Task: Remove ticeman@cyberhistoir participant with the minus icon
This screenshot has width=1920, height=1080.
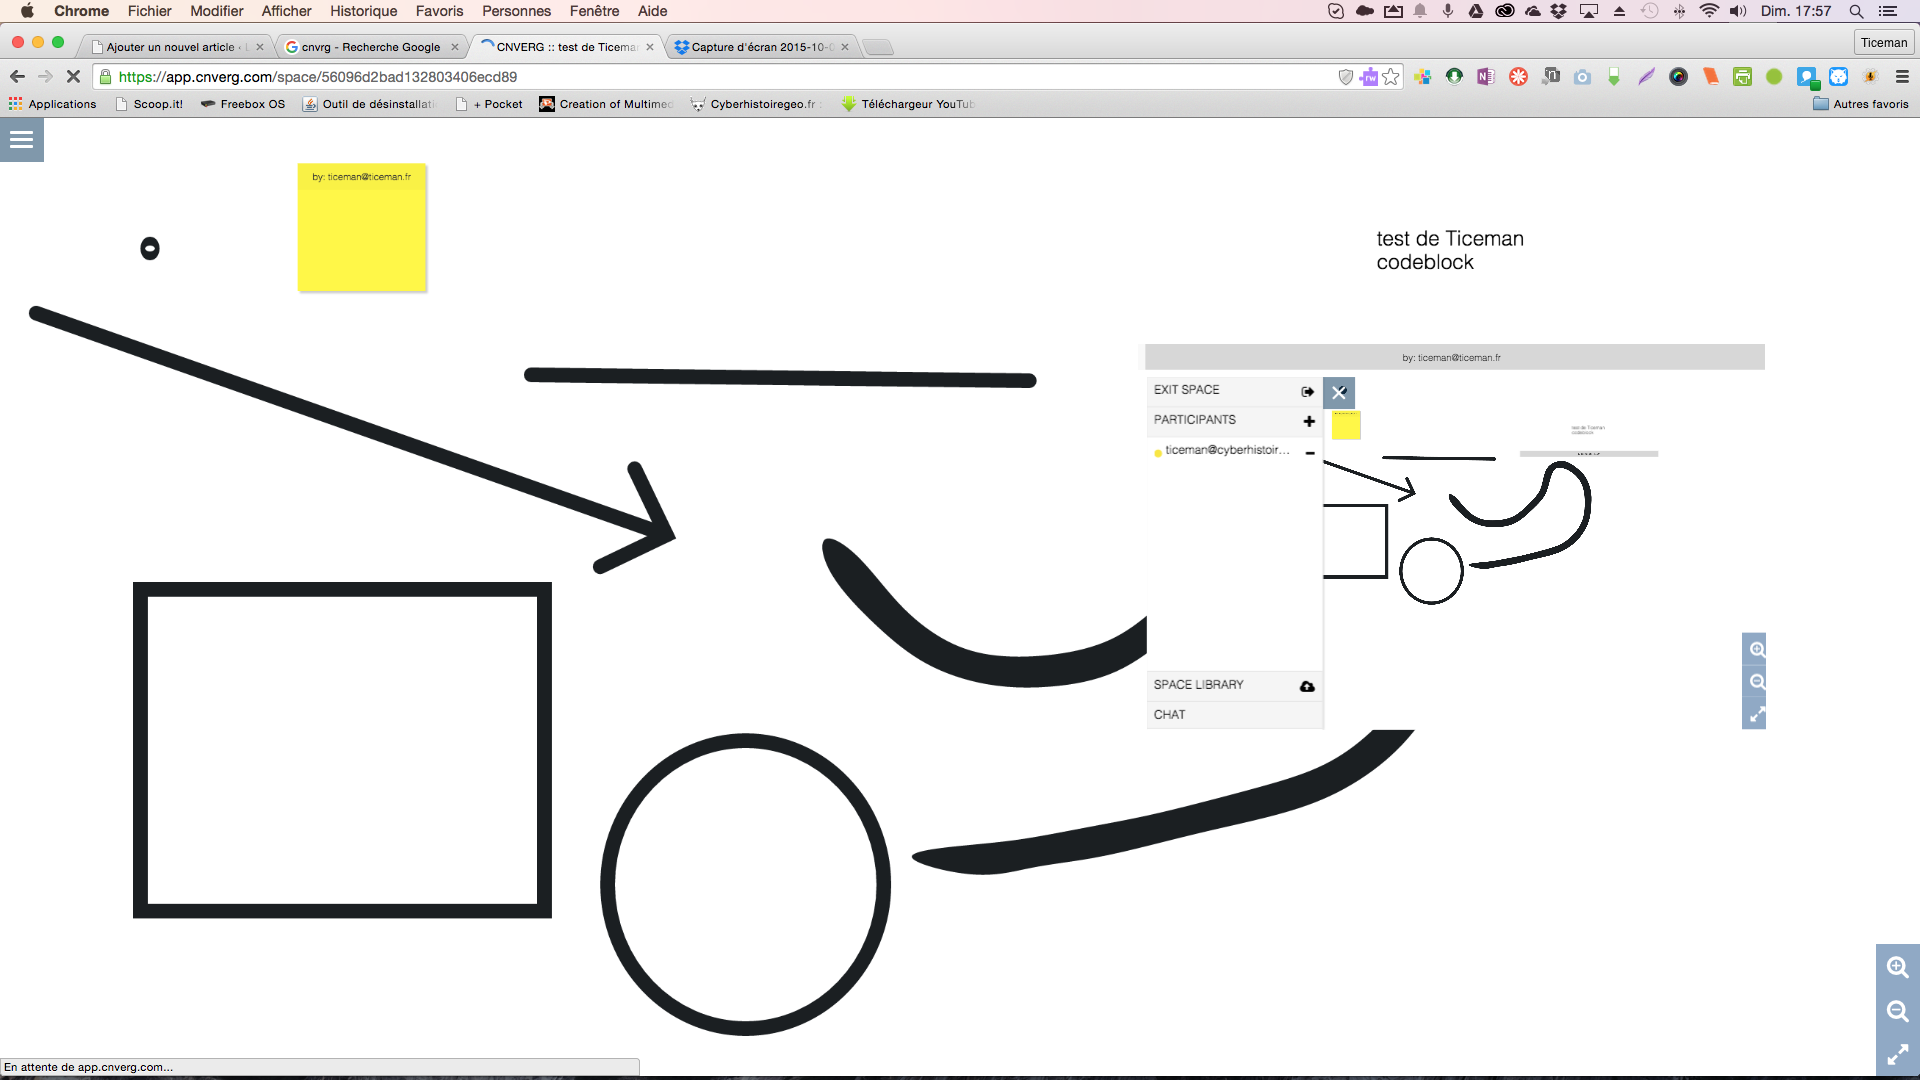Action: click(x=1310, y=453)
